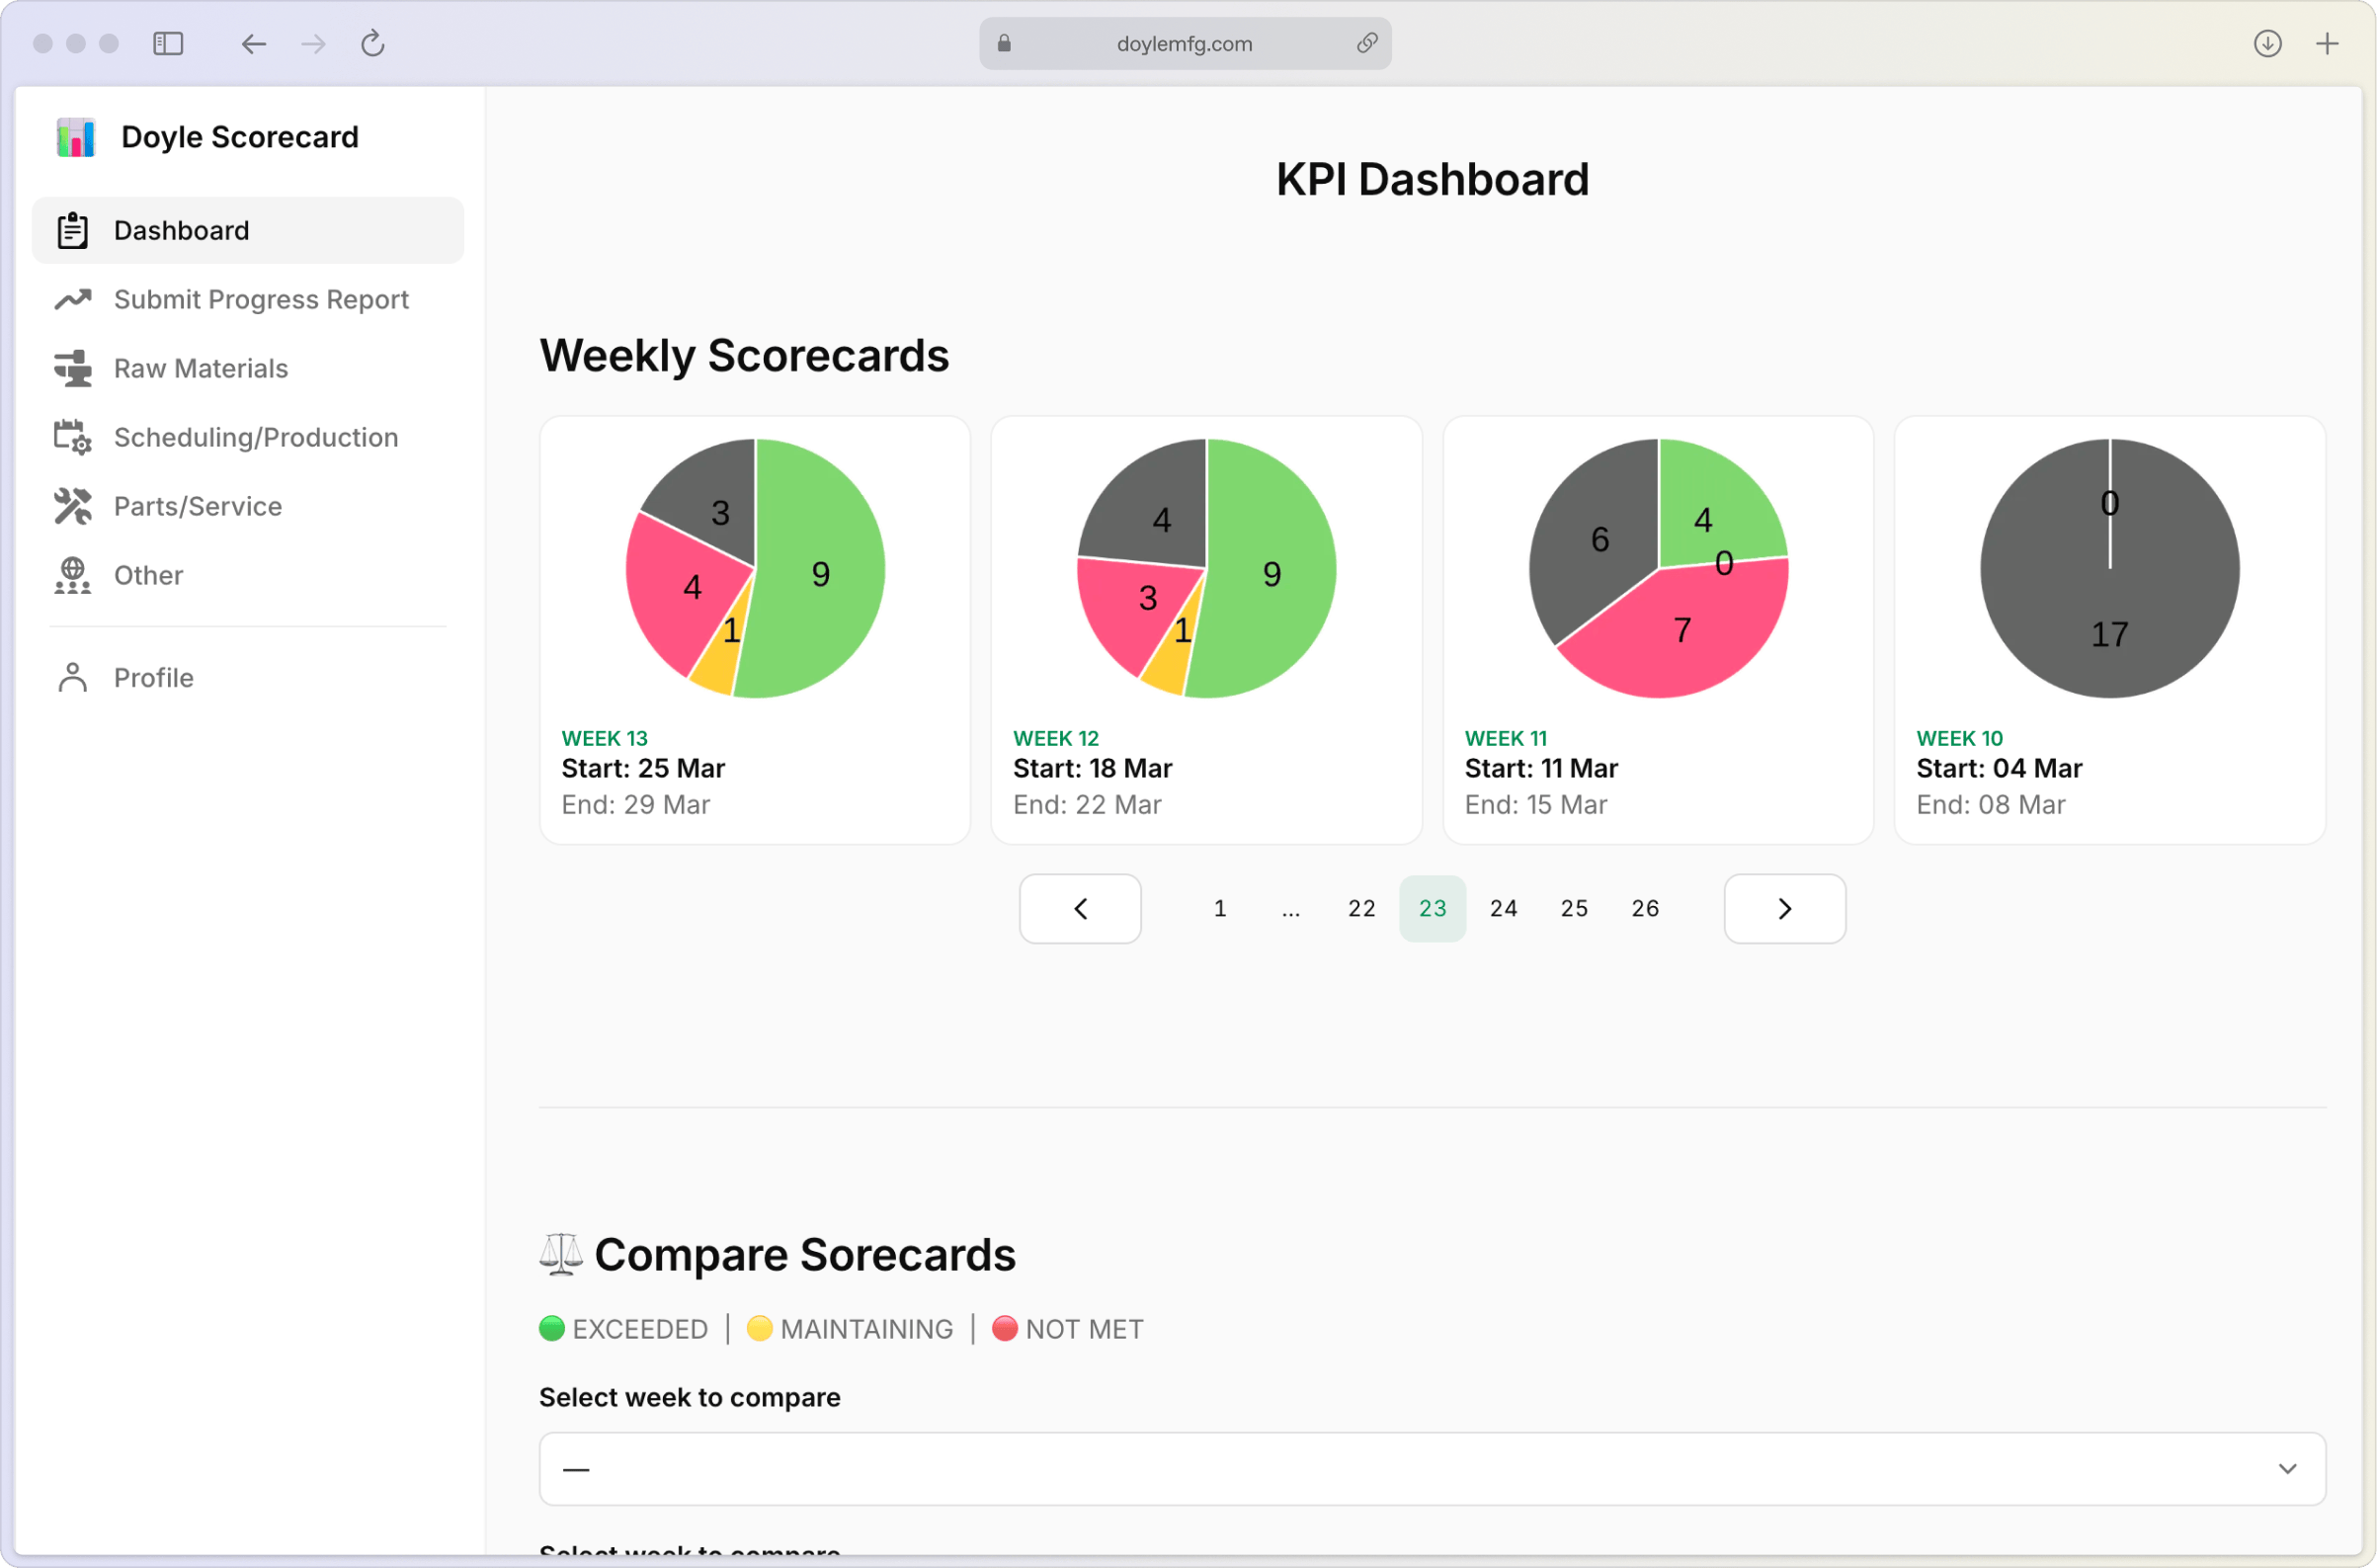Click the Scheduling/Production calendar-gear icon
2377x1568 pixels.
[x=72, y=438]
